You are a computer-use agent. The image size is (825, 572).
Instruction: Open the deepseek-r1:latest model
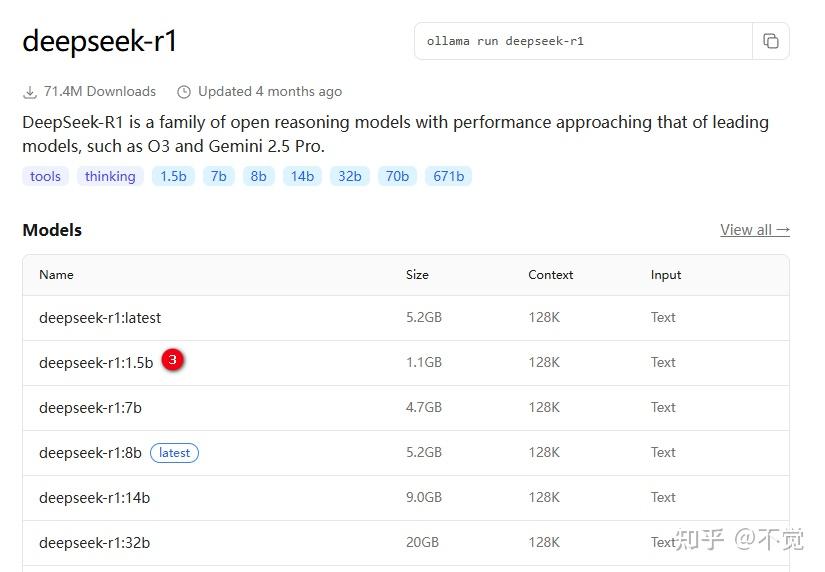click(100, 318)
